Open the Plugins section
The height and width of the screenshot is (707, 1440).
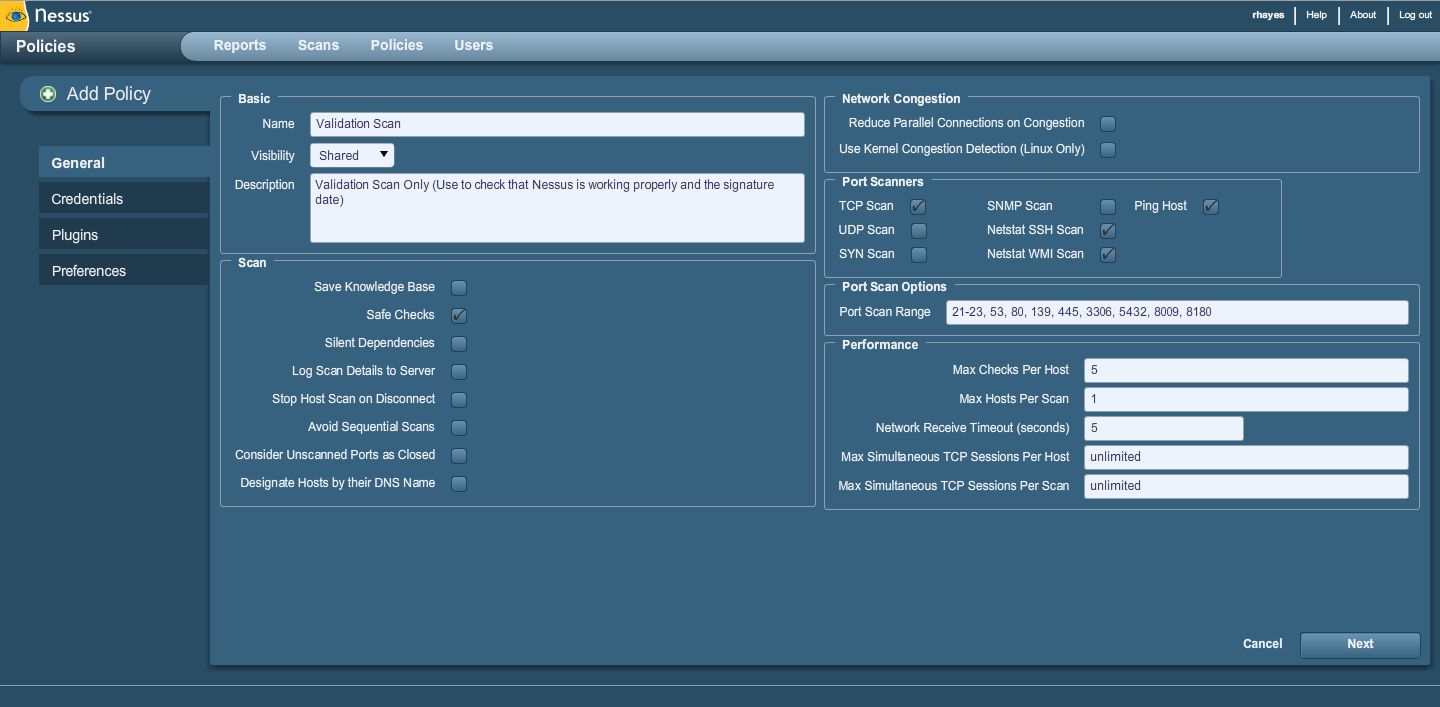[75, 235]
